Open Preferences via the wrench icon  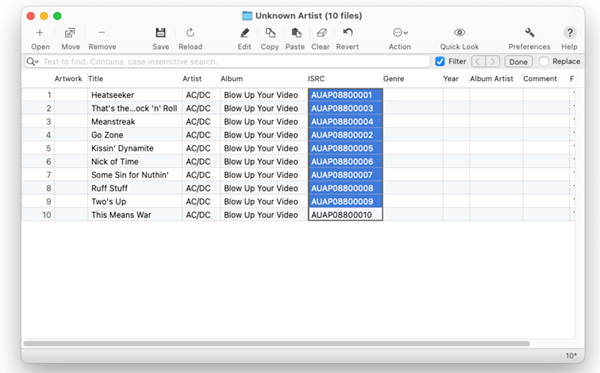[530, 33]
